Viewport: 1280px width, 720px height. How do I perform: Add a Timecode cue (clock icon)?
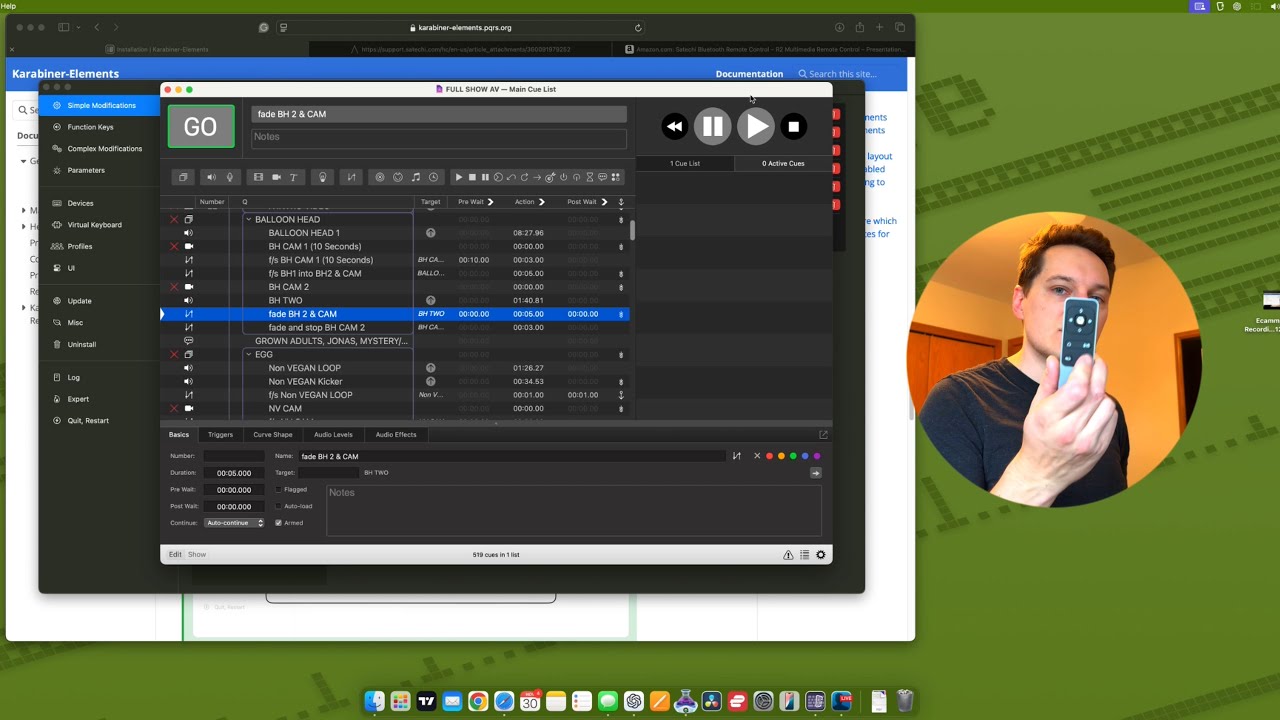point(434,177)
